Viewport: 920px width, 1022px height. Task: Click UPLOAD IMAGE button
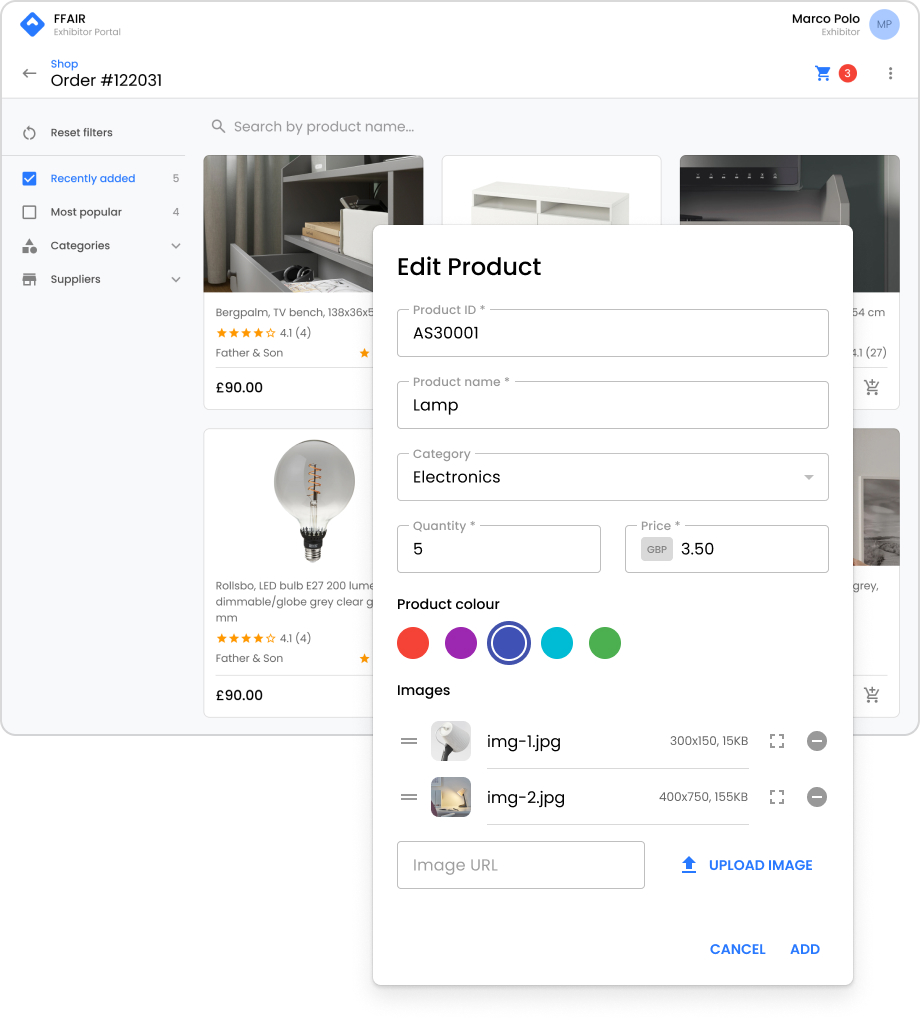pyautogui.click(x=747, y=866)
